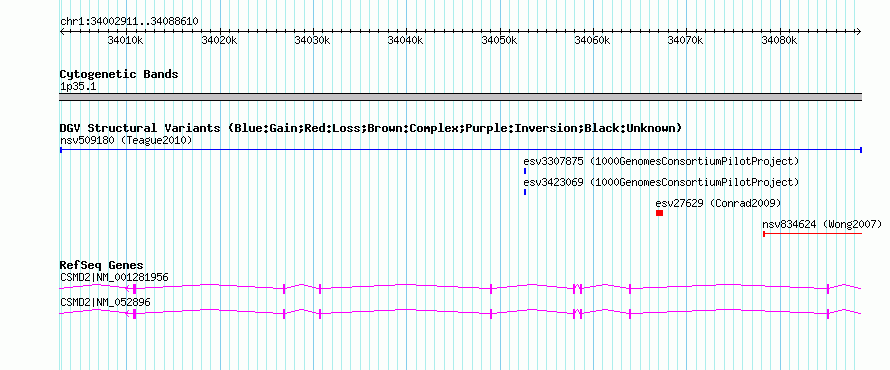Click the 34040k ruler tick label
The width and height of the screenshot is (890, 370).
[406, 40]
